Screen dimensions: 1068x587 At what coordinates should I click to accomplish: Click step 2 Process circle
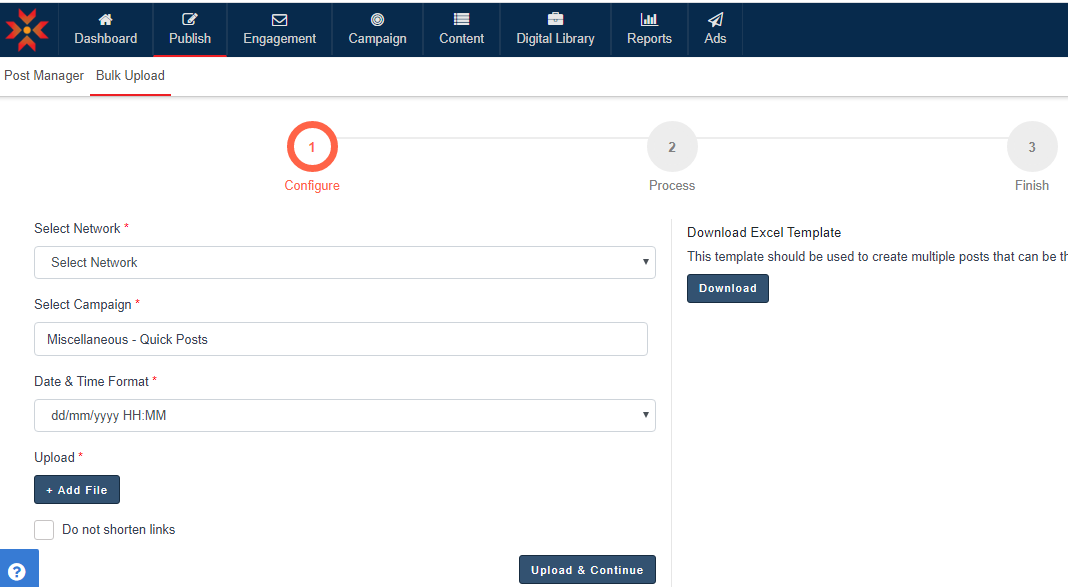pyautogui.click(x=672, y=147)
